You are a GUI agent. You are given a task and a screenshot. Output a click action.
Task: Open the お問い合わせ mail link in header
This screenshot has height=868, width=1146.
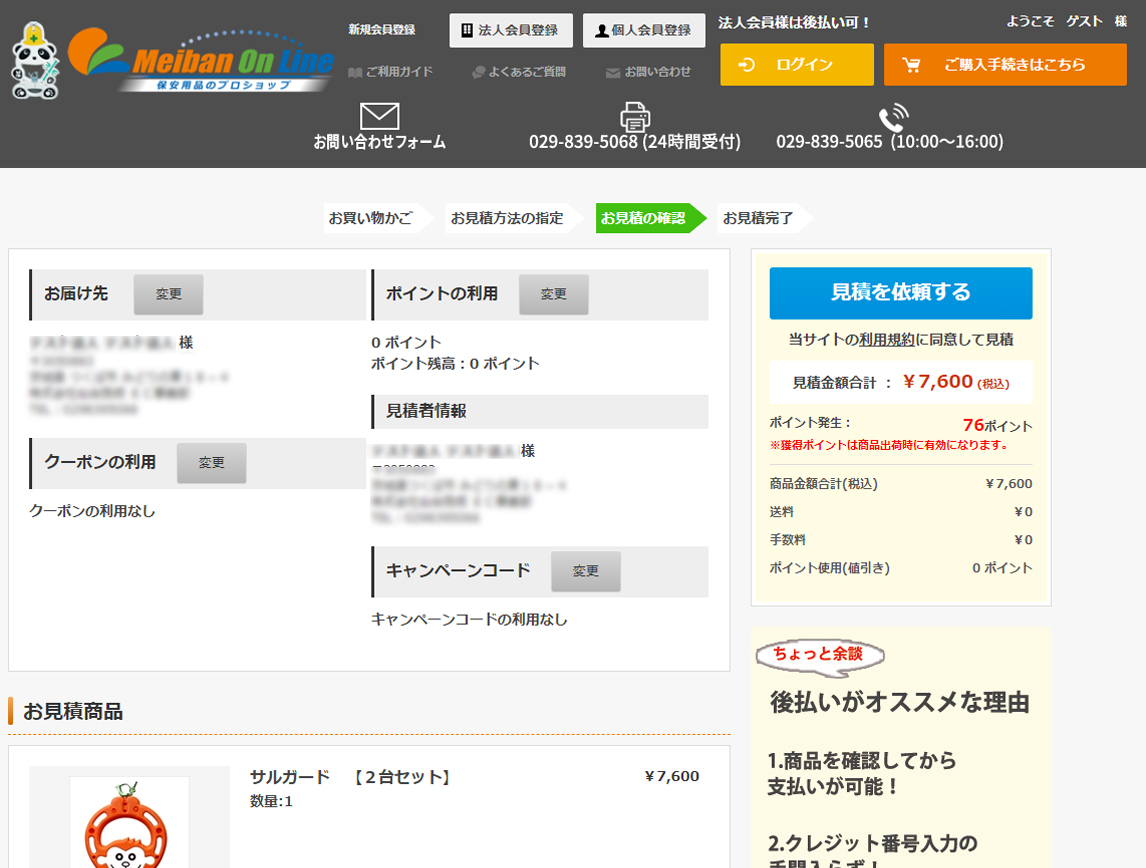pos(649,72)
